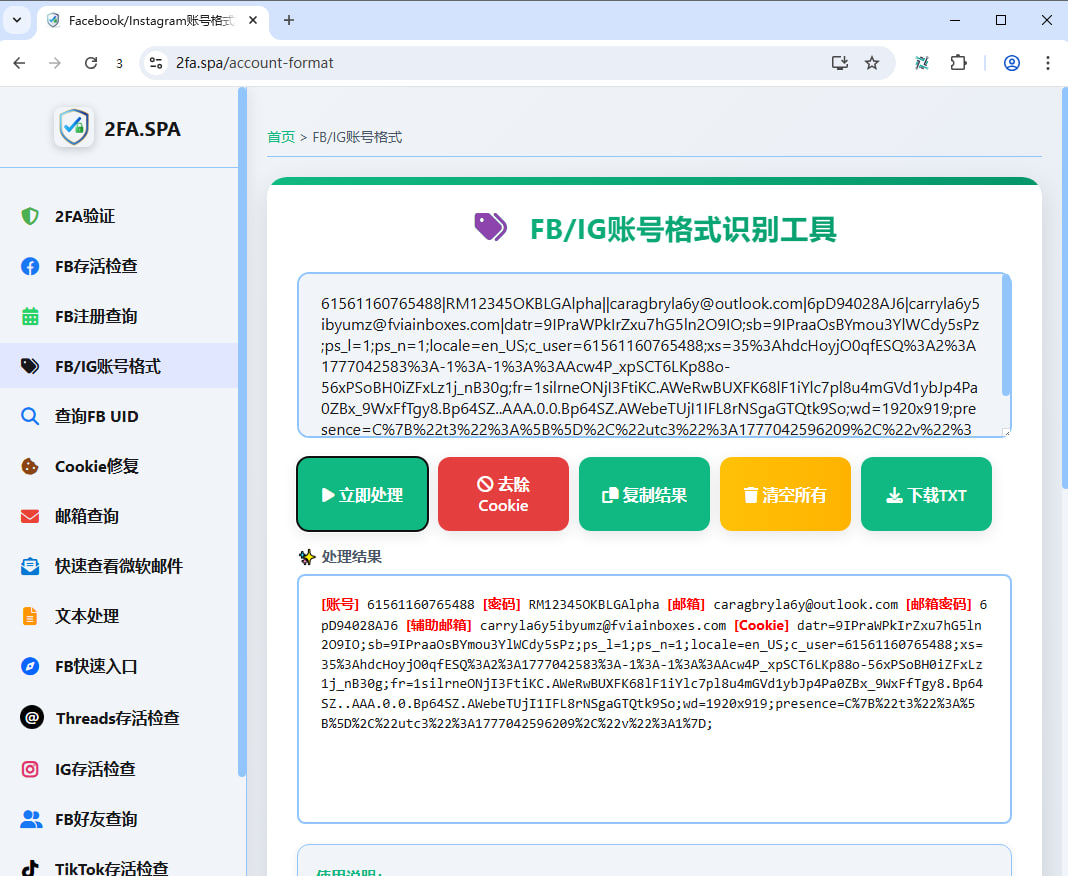Screen dimensions: 1068x876
Task: Click the 立即处理 process button
Action: tap(362, 494)
